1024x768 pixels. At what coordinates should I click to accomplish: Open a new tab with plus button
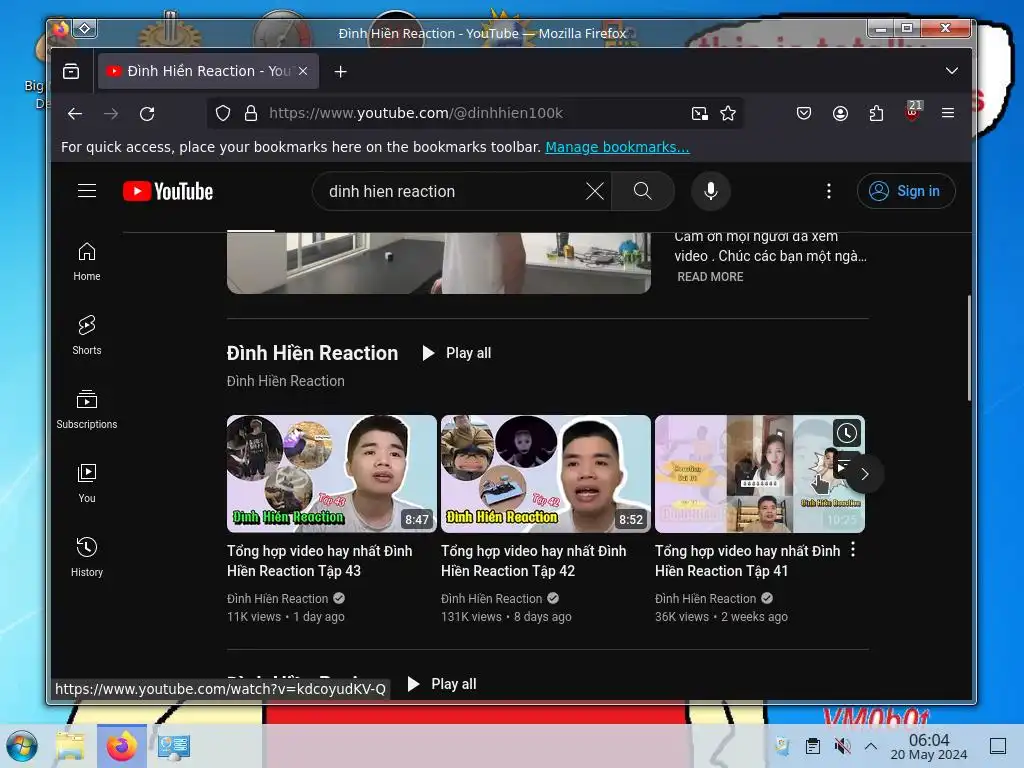340,71
